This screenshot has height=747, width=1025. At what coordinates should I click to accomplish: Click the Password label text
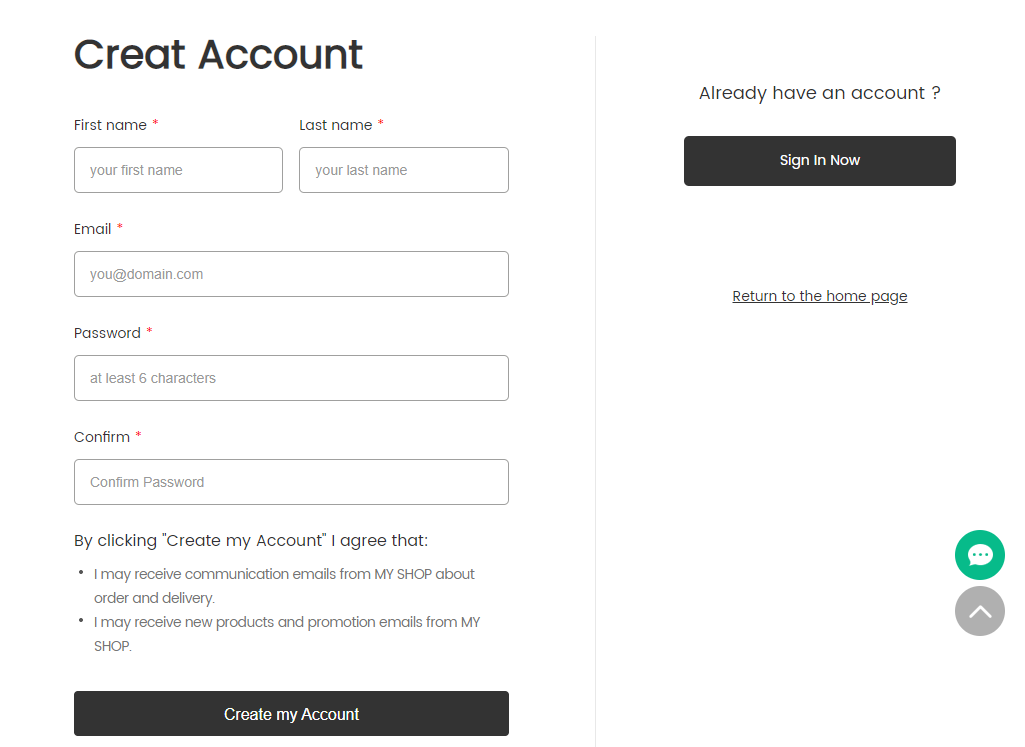coord(107,333)
